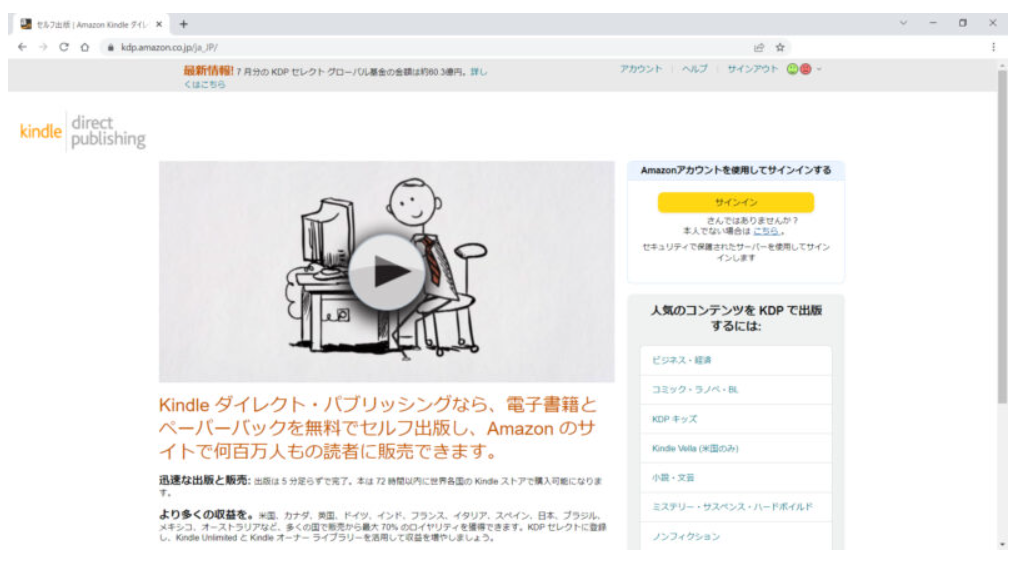Image resolution: width=1025 pixels, height=584 pixels.
Task: Open the ノンフィクション category
Action: (x=735, y=536)
